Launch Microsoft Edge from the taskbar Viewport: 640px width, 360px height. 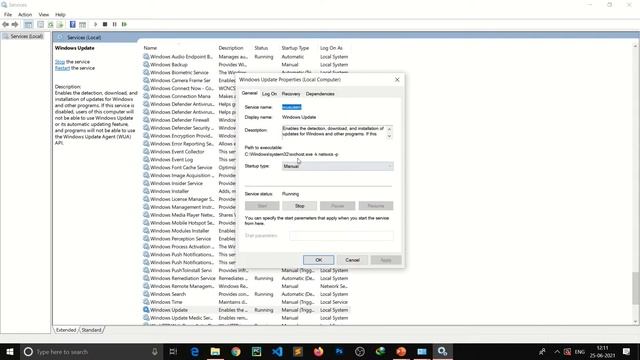[x=195, y=351]
